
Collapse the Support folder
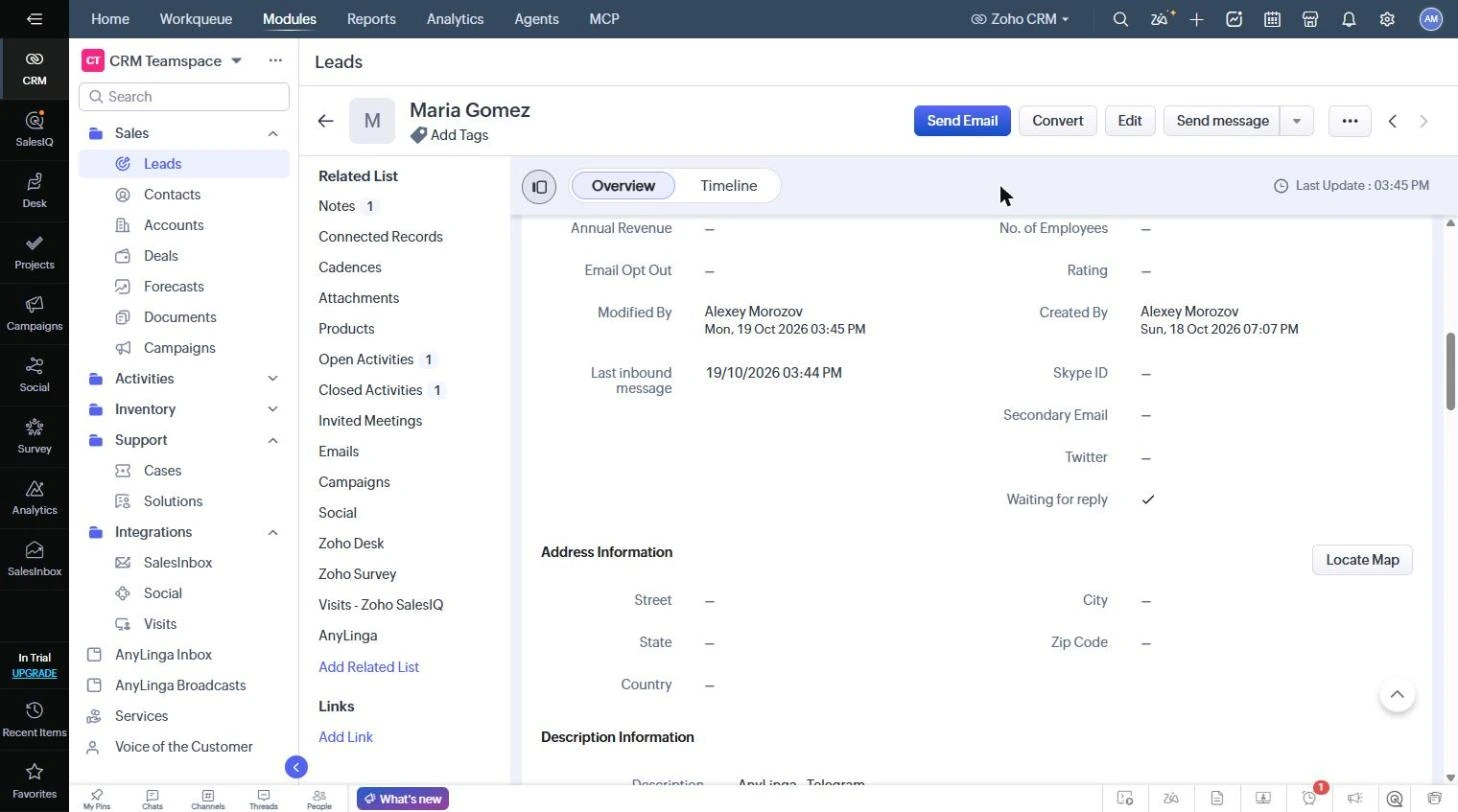pos(273,440)
